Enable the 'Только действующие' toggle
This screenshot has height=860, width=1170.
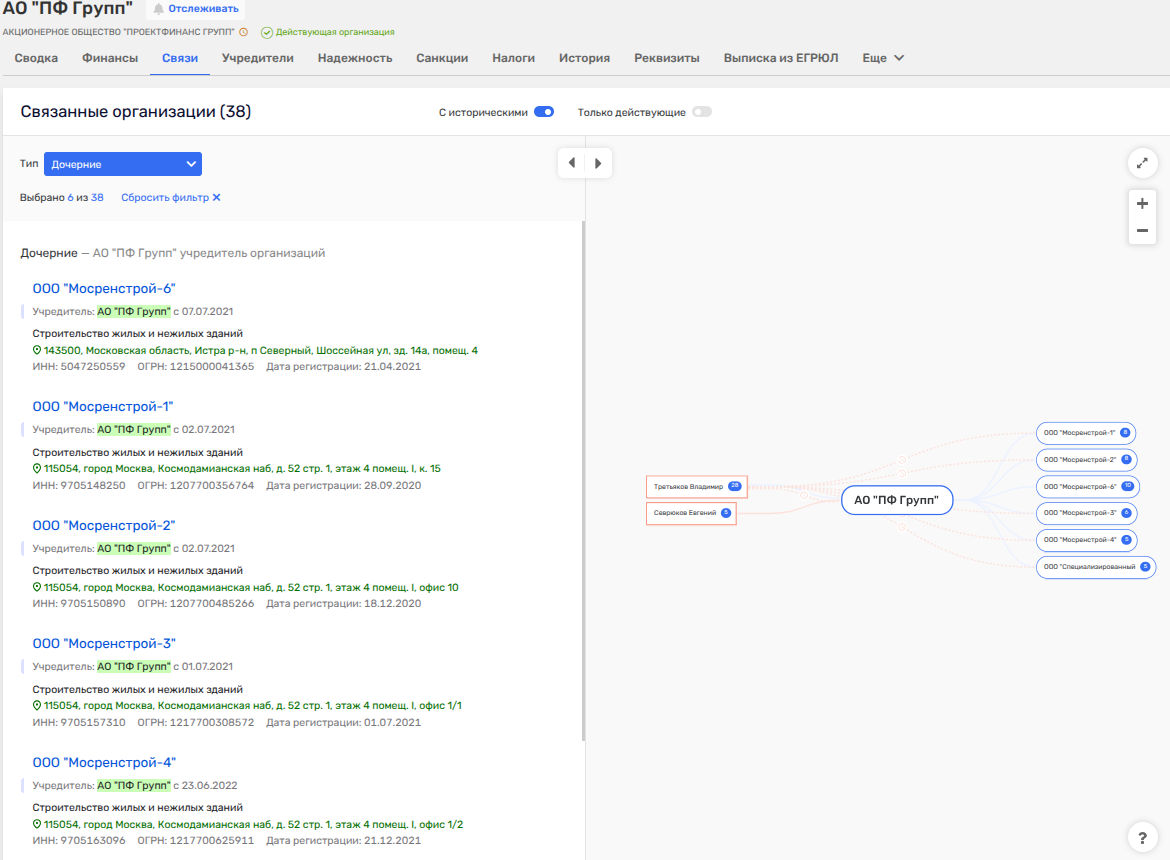point(702,112)
